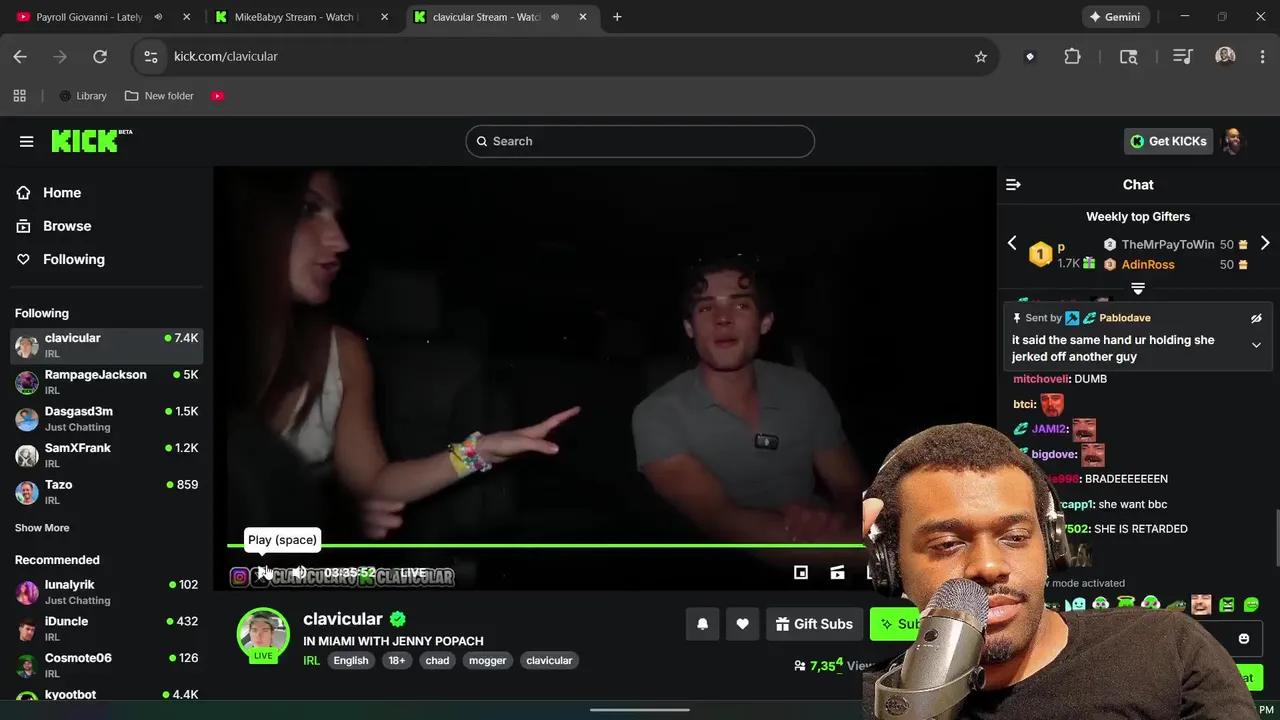Click the LIVE indicator in player controls

pos(413,573)
